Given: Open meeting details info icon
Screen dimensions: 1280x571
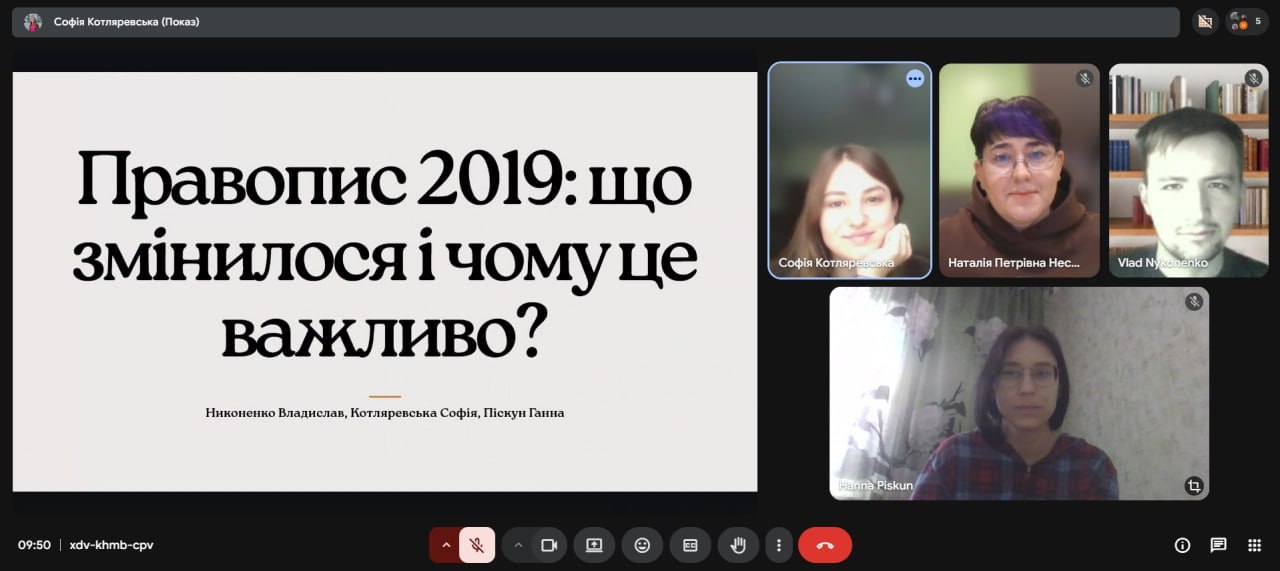Looking at the screenshot, I should 1182,545.
